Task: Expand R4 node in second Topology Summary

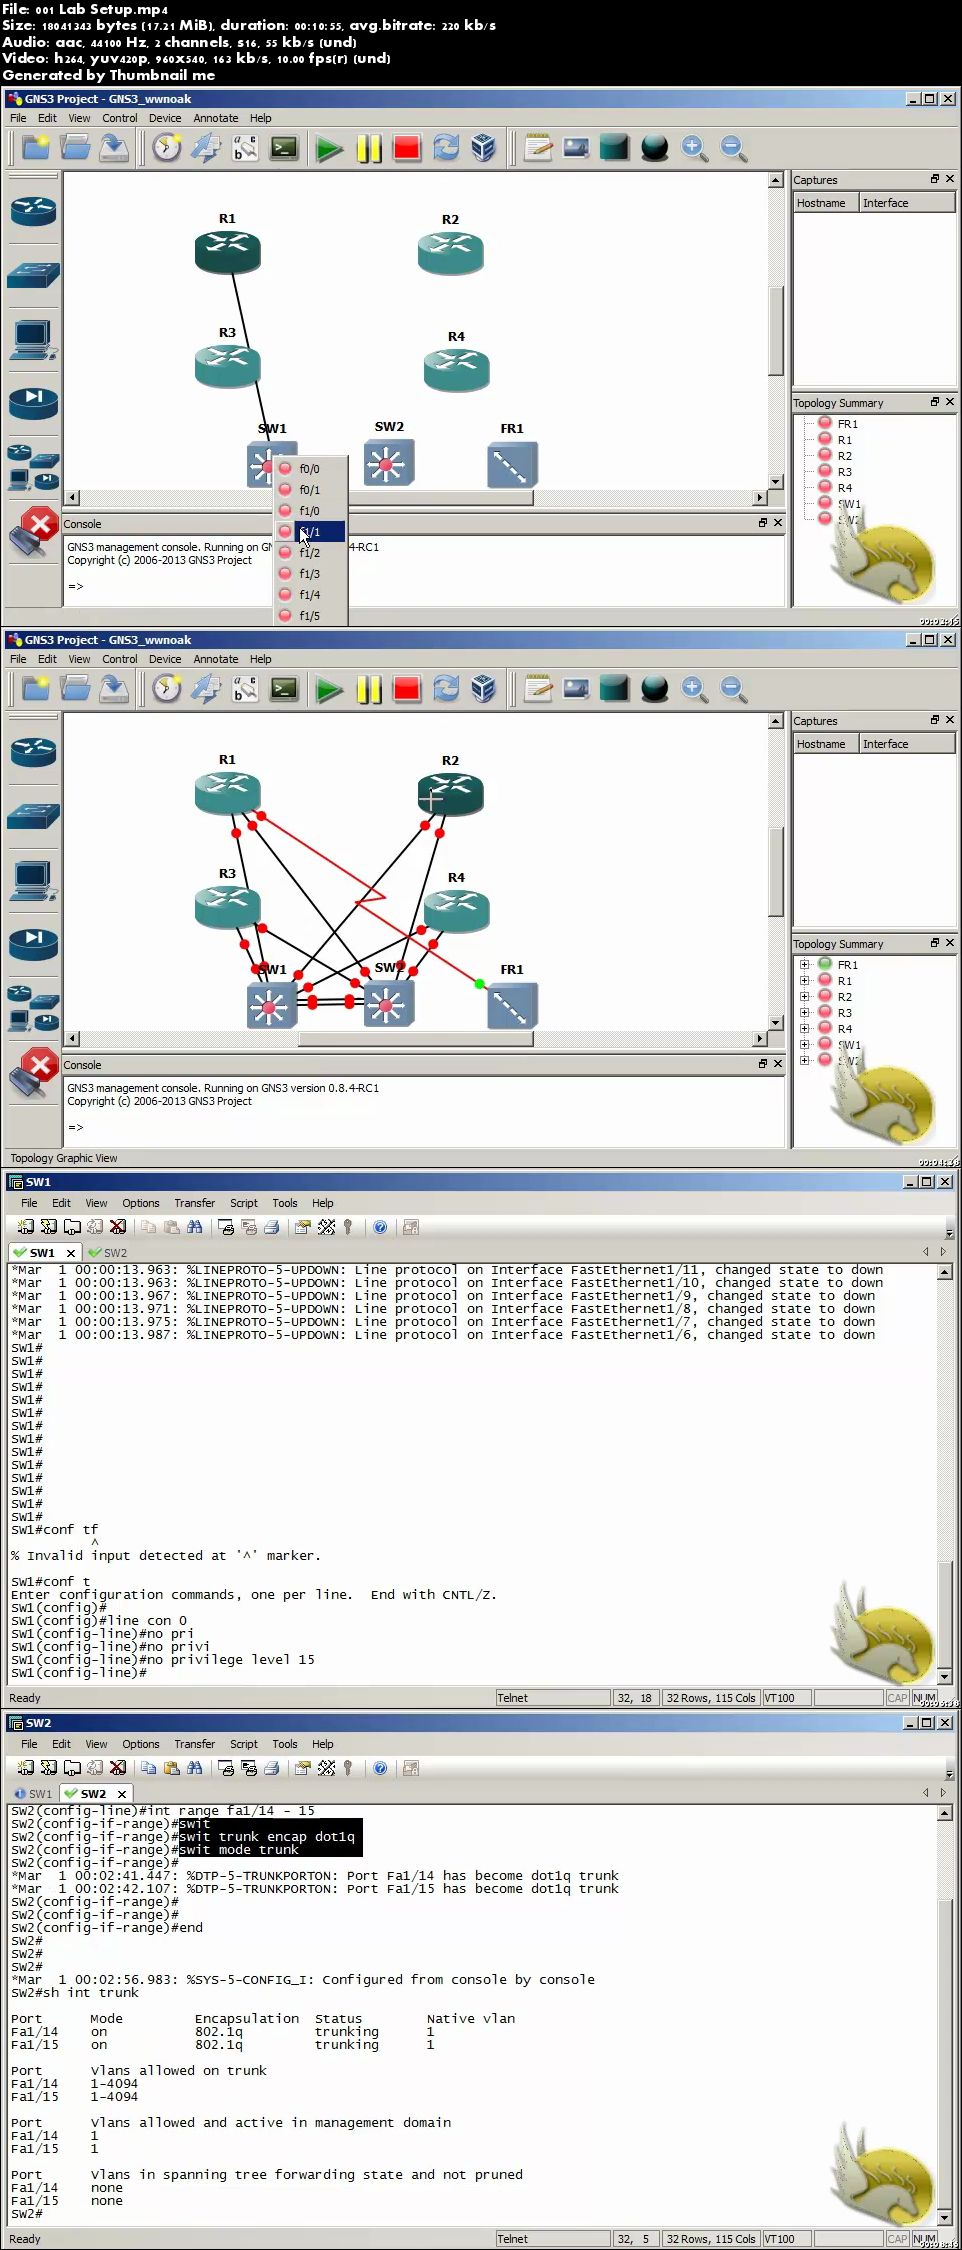Action: tap(804, 1029)
